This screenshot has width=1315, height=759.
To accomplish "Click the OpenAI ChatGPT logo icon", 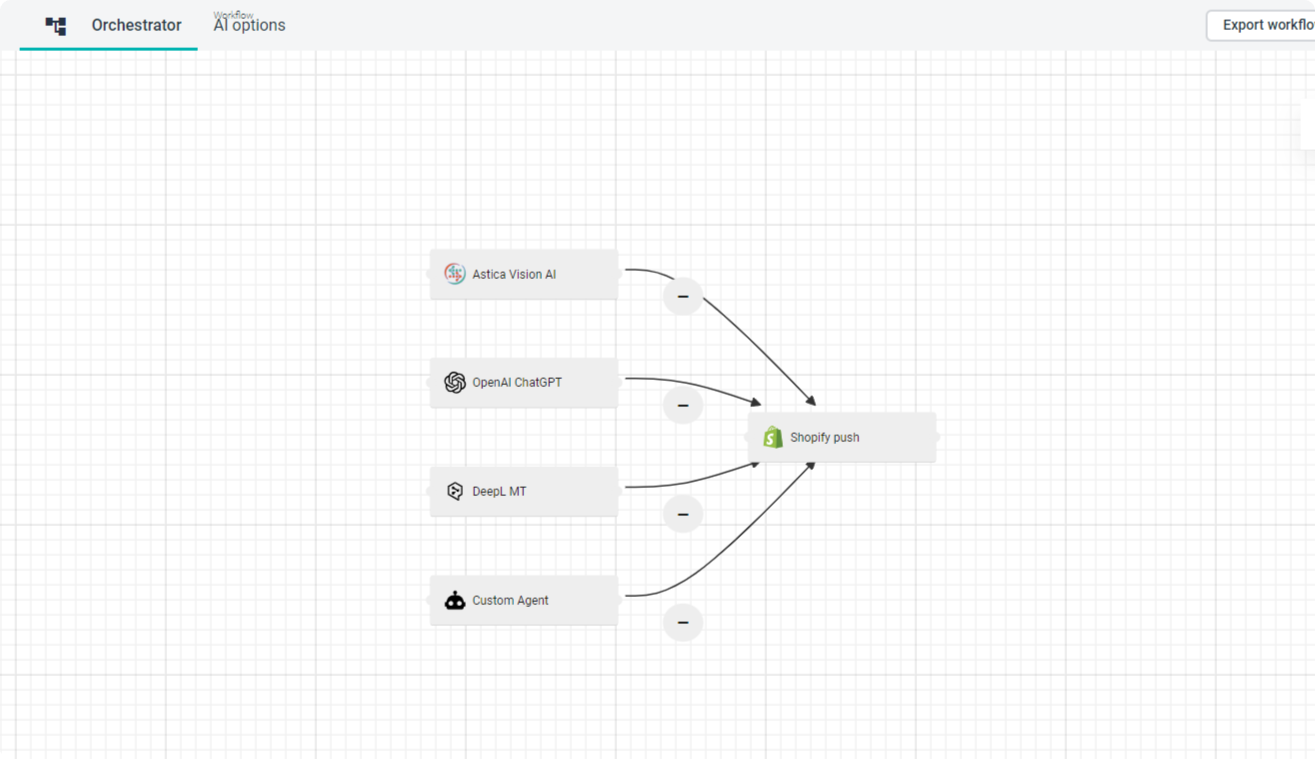I will coord(455,382).
